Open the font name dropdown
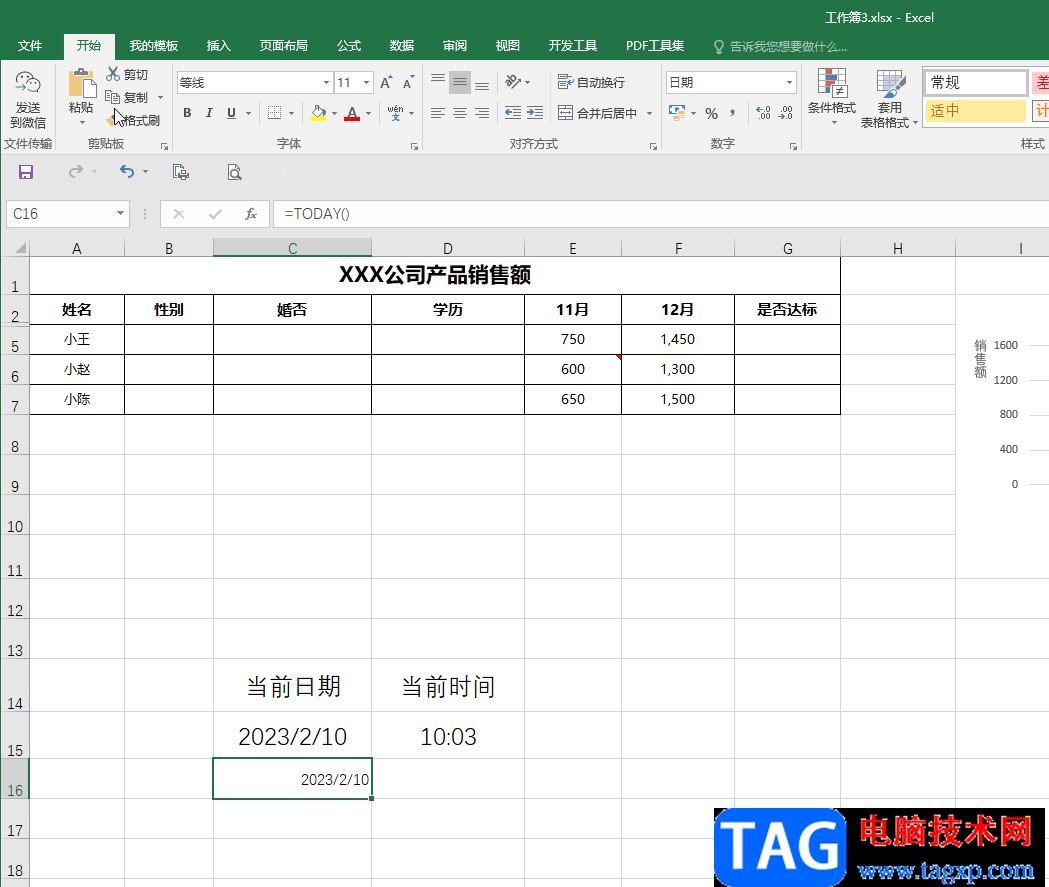This screenshot has height=887, width=1049. click(326, 82)
